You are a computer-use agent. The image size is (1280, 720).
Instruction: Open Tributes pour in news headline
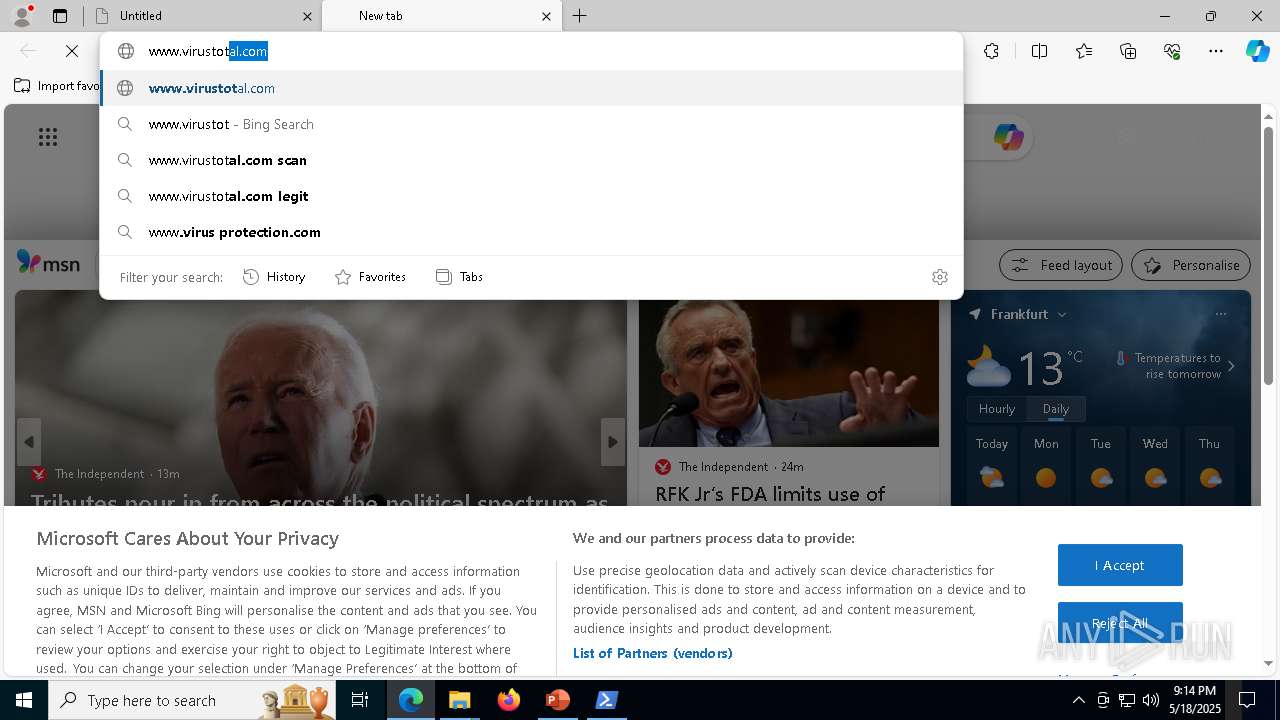point(320,500)
